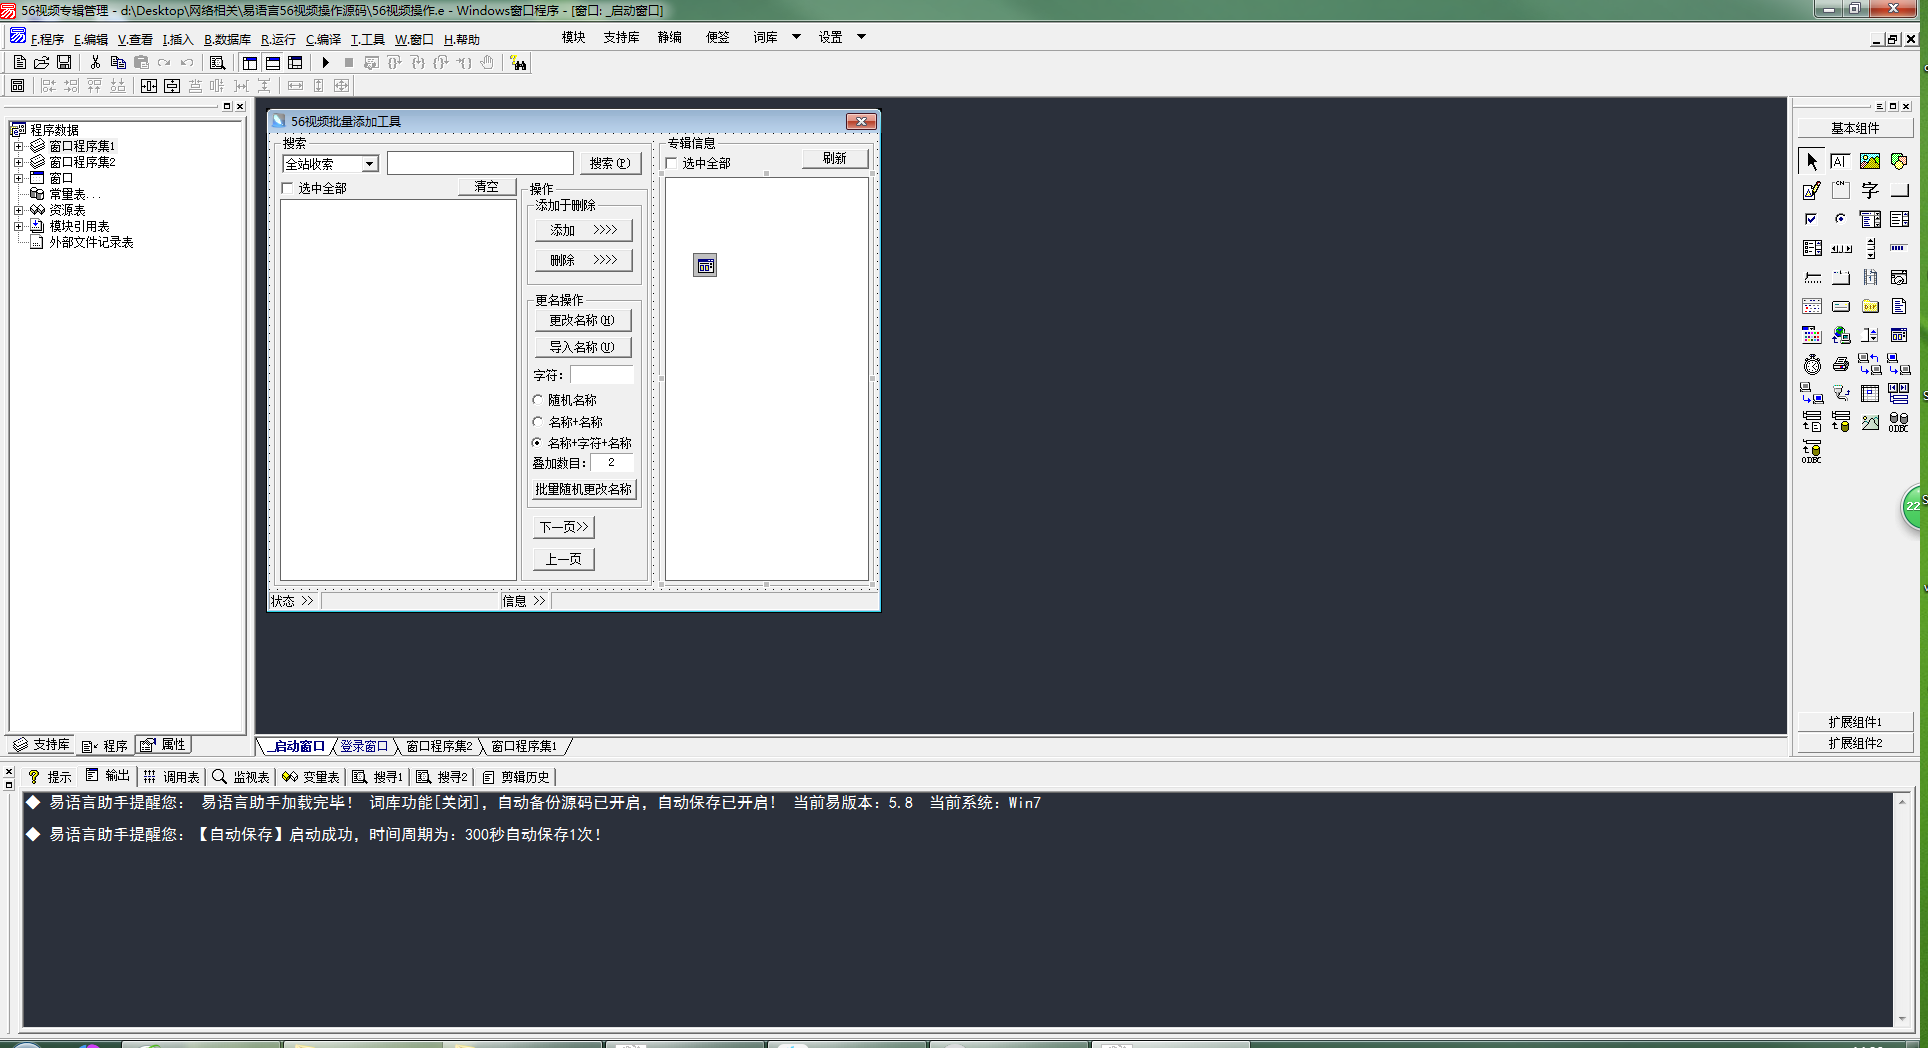The height and width of the screenshot is (1048, 1928).
Task: Click the window preview icon on alignment toolbar
Action: click(x=17, y=86)
